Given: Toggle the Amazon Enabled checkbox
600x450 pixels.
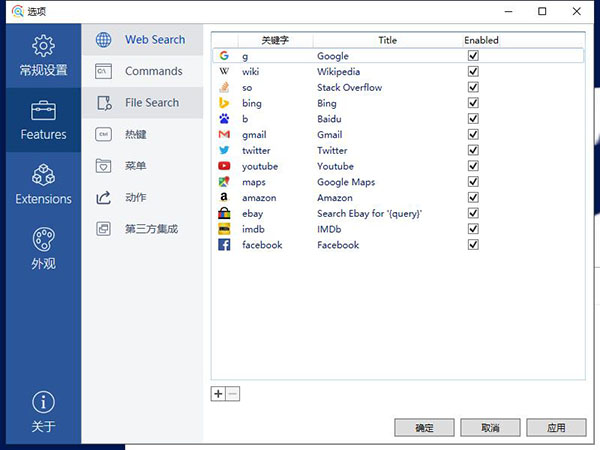Looking at the screenshot, I should pyautogui.click(x=473, y=198).
